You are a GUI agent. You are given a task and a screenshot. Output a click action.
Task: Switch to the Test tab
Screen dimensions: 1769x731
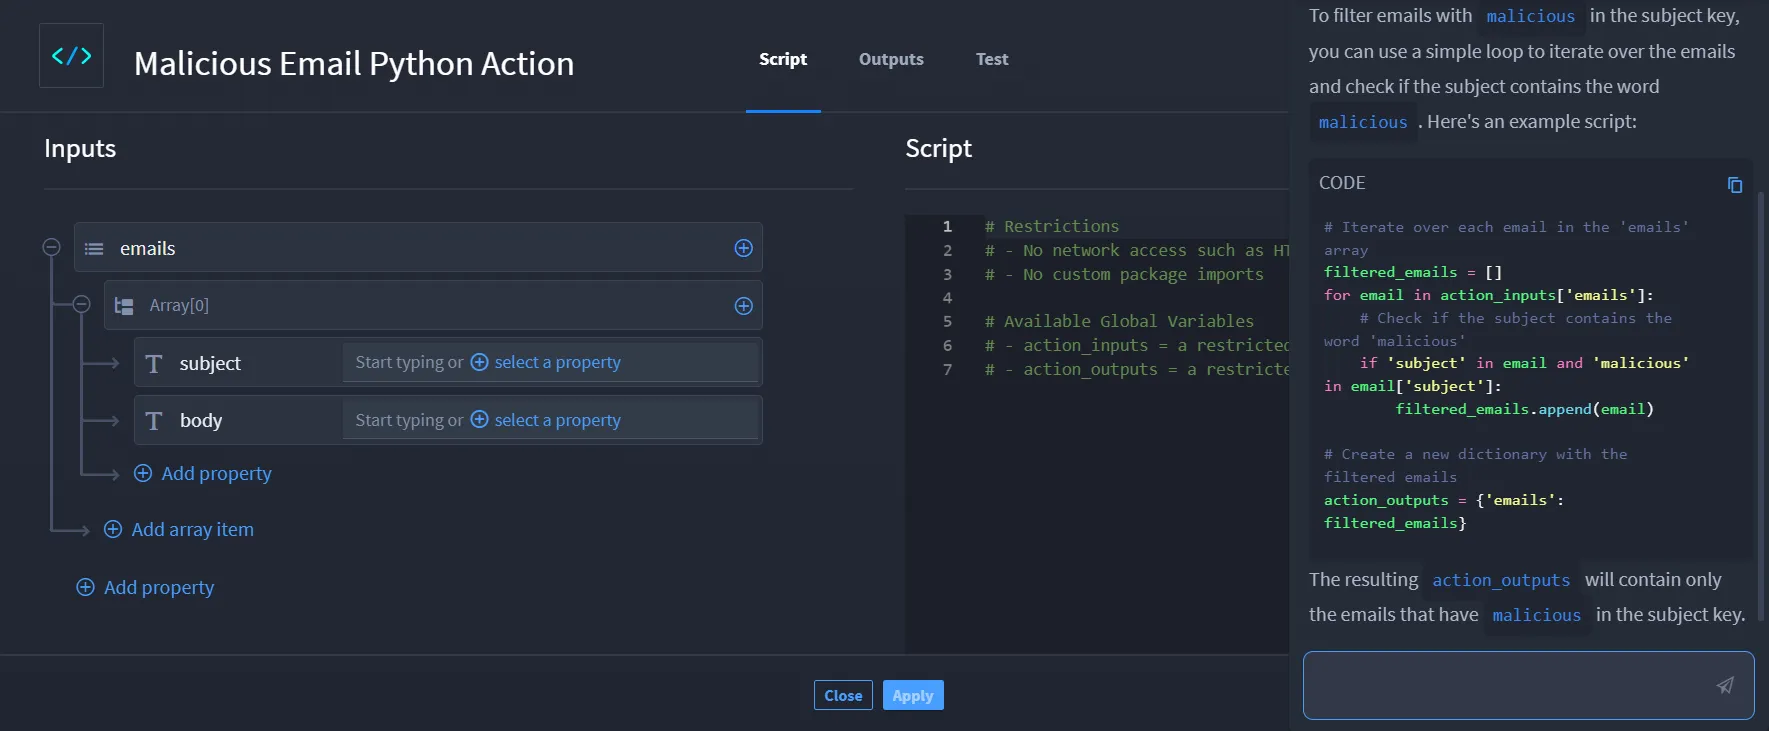pos(992,59)
